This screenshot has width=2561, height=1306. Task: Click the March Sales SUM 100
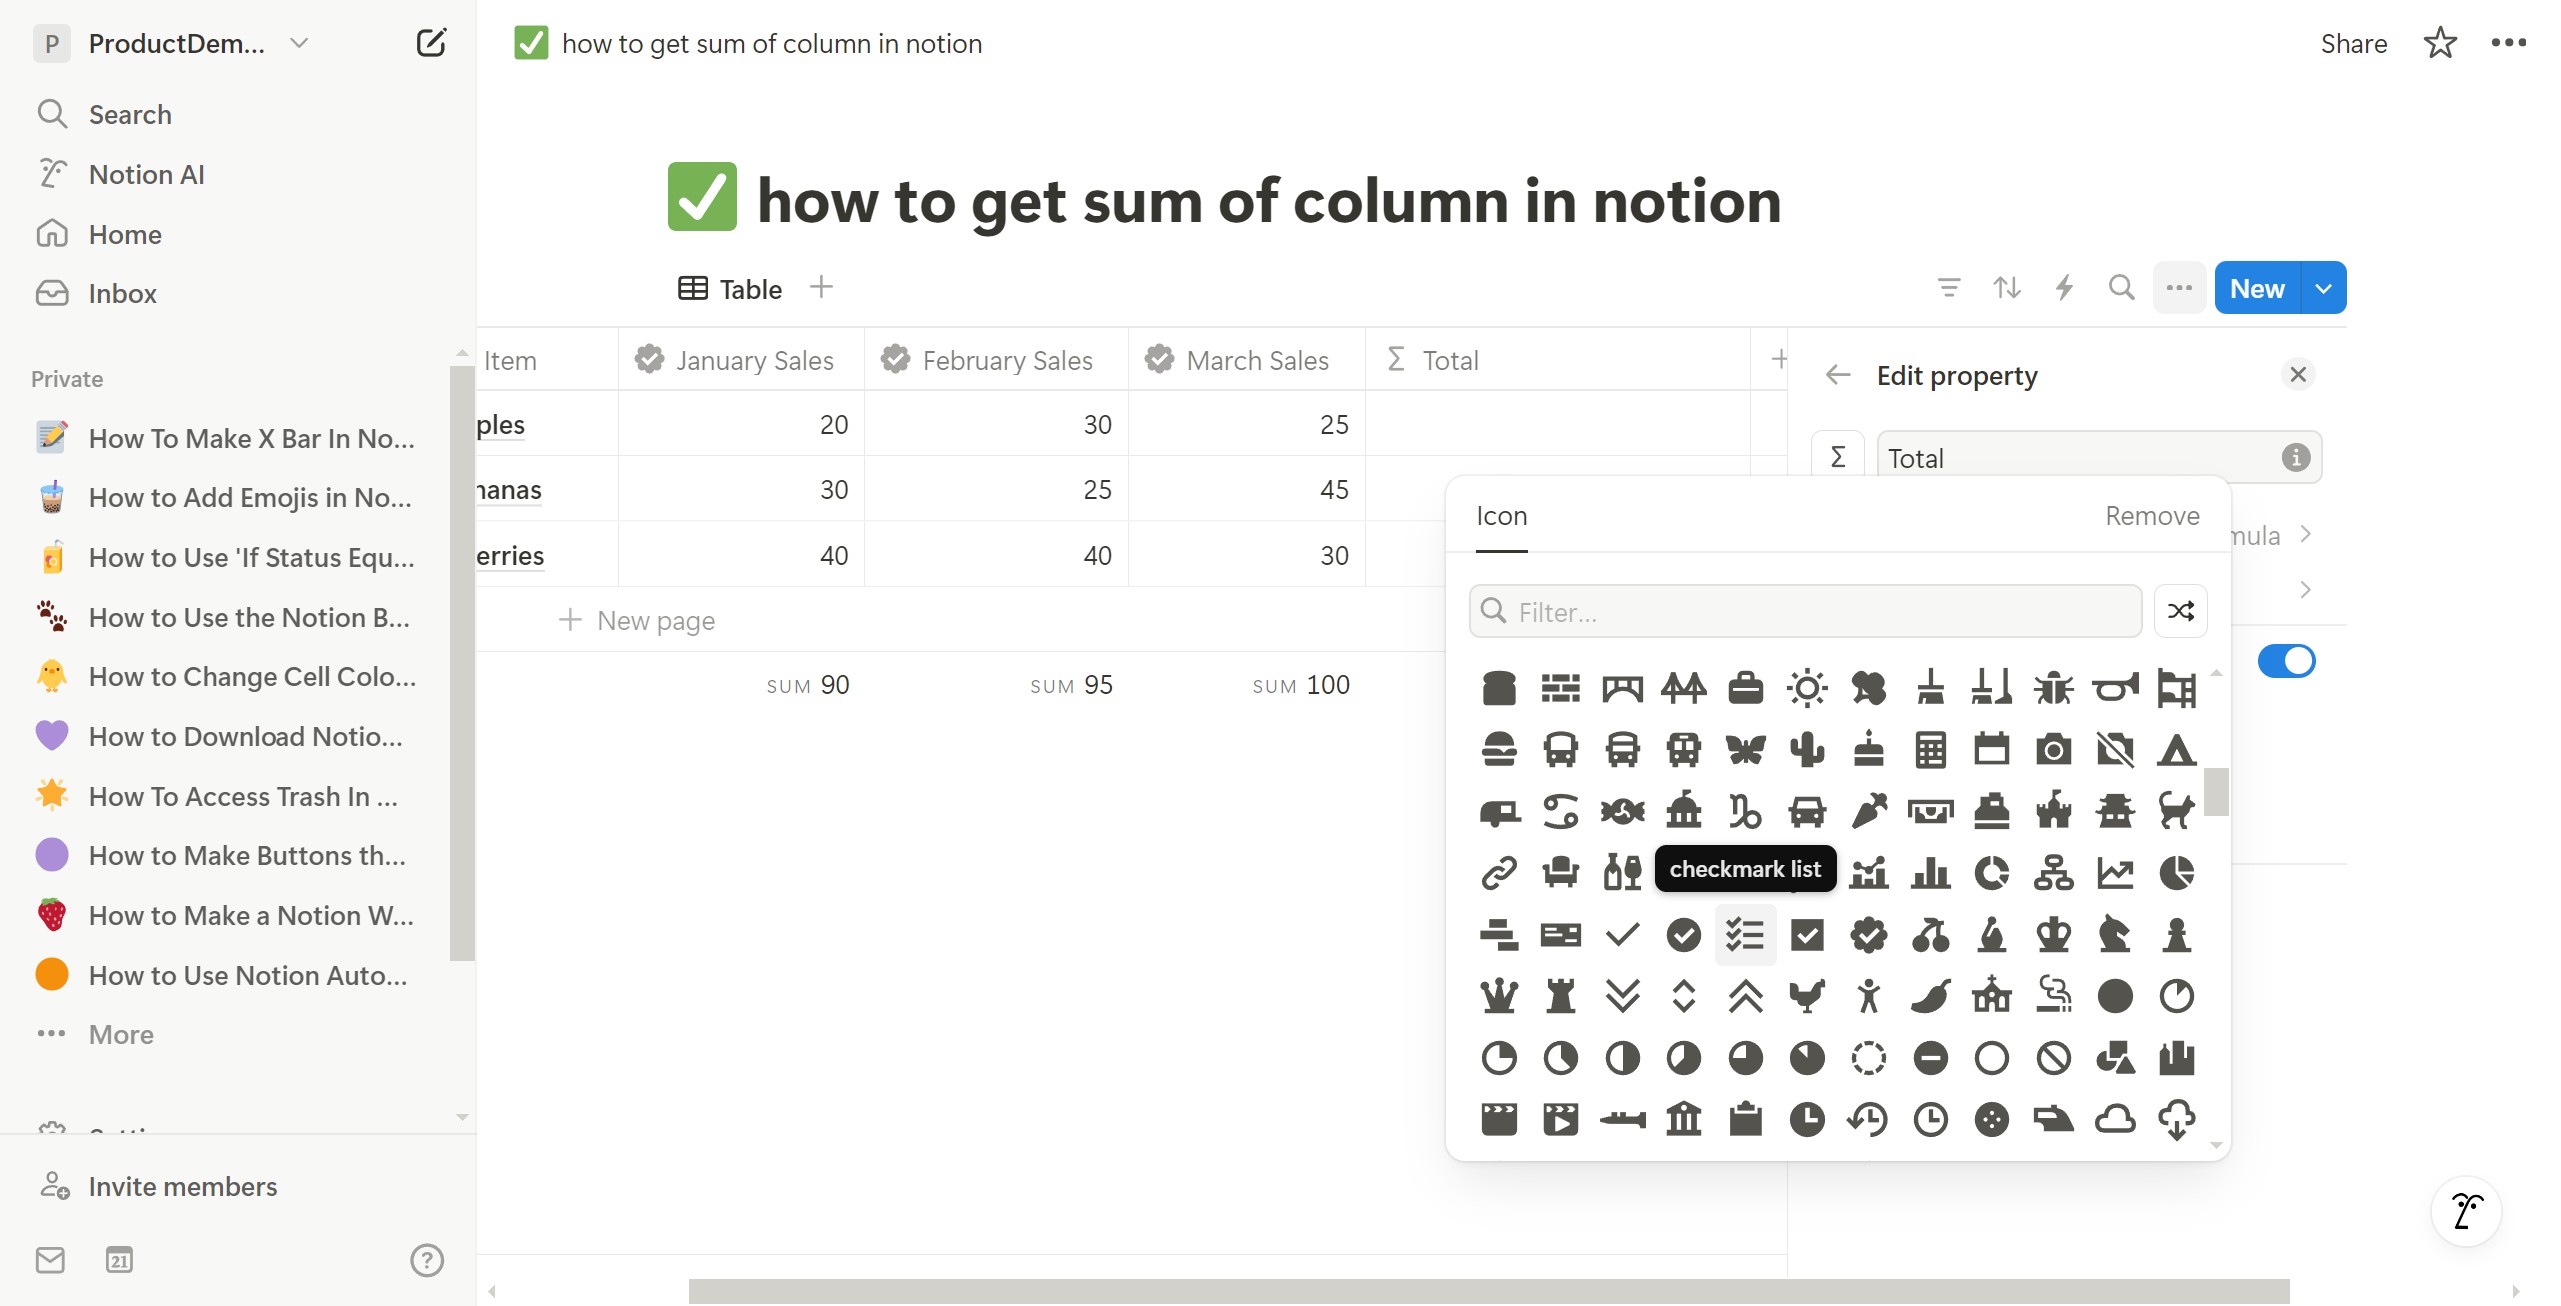click(x=1300, y=685)
